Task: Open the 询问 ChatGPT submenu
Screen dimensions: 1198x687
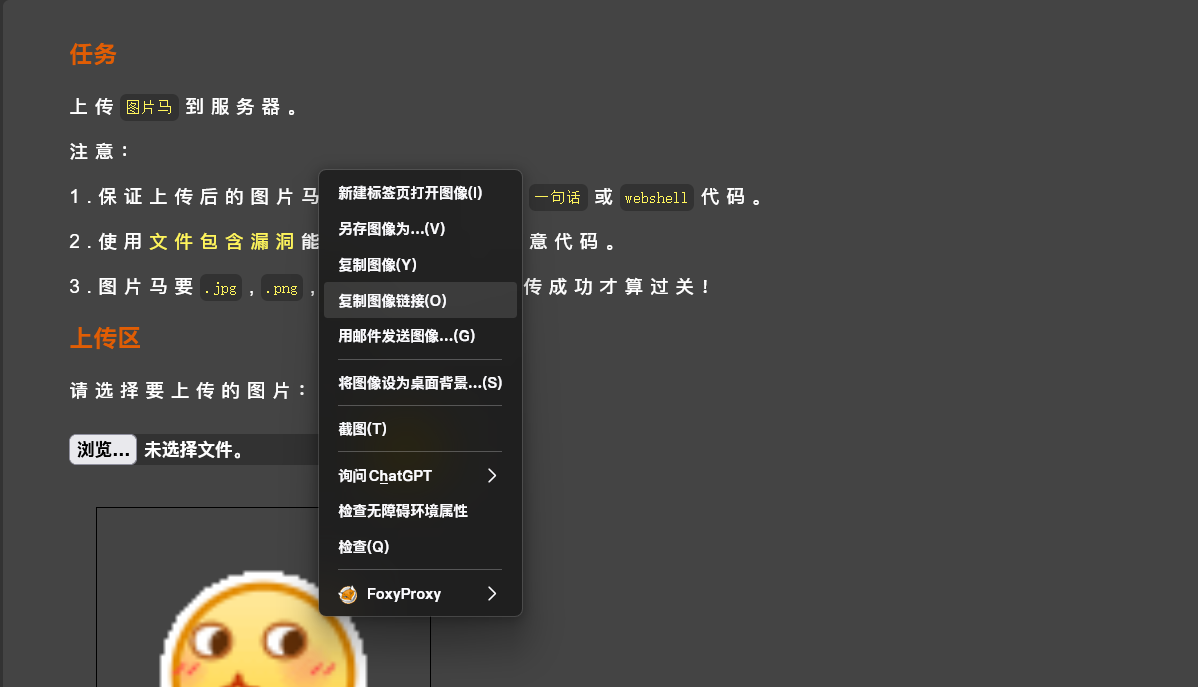Action: pyautogui.click(x=420, y=476)
